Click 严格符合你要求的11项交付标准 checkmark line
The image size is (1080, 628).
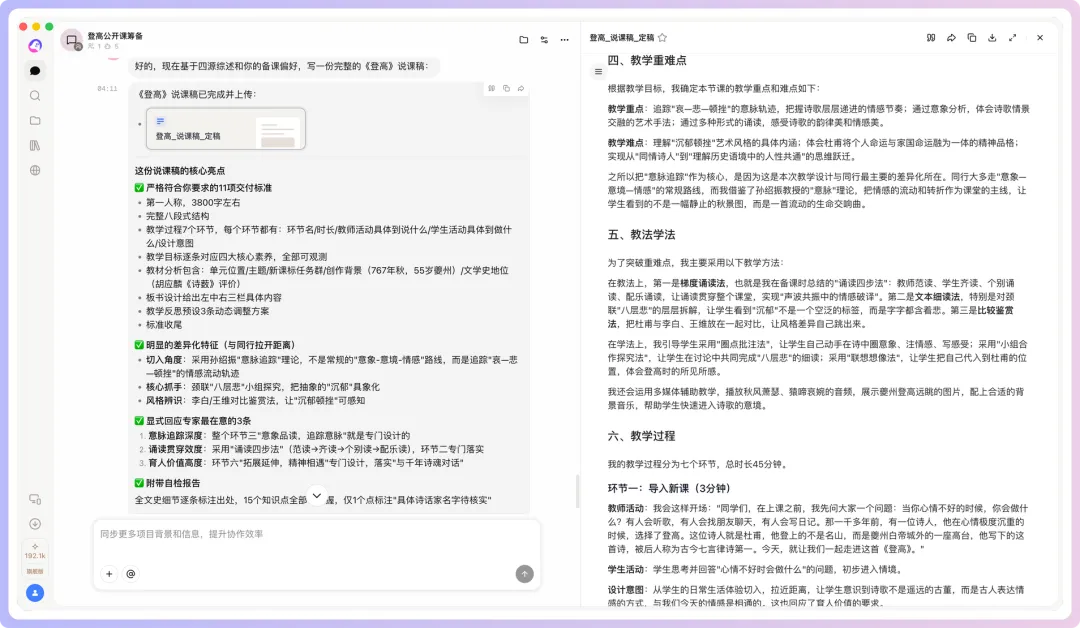click(x=203, y=188)
